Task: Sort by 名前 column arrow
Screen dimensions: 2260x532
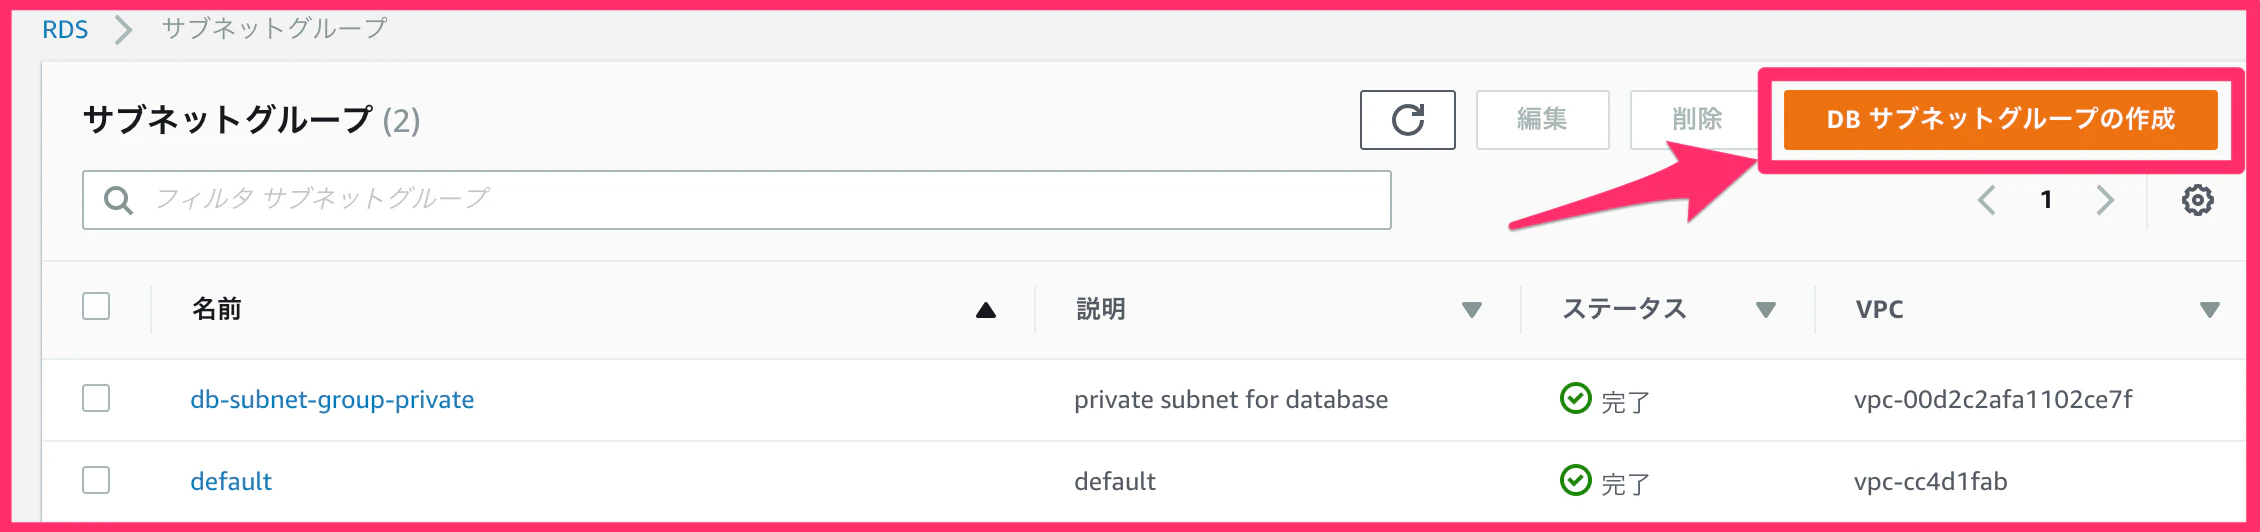Action: 986,310
